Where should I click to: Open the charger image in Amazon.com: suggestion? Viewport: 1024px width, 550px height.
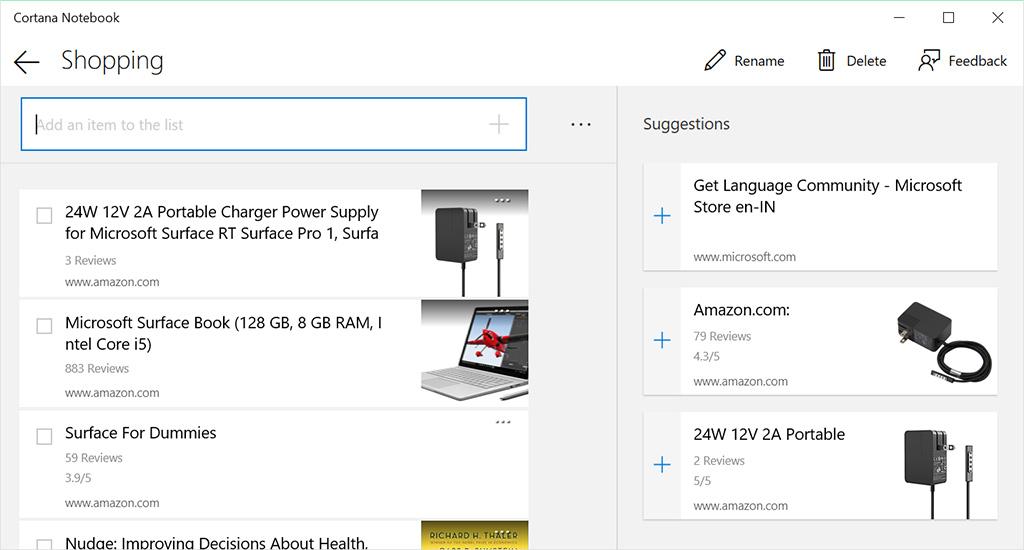coord(944,340)
